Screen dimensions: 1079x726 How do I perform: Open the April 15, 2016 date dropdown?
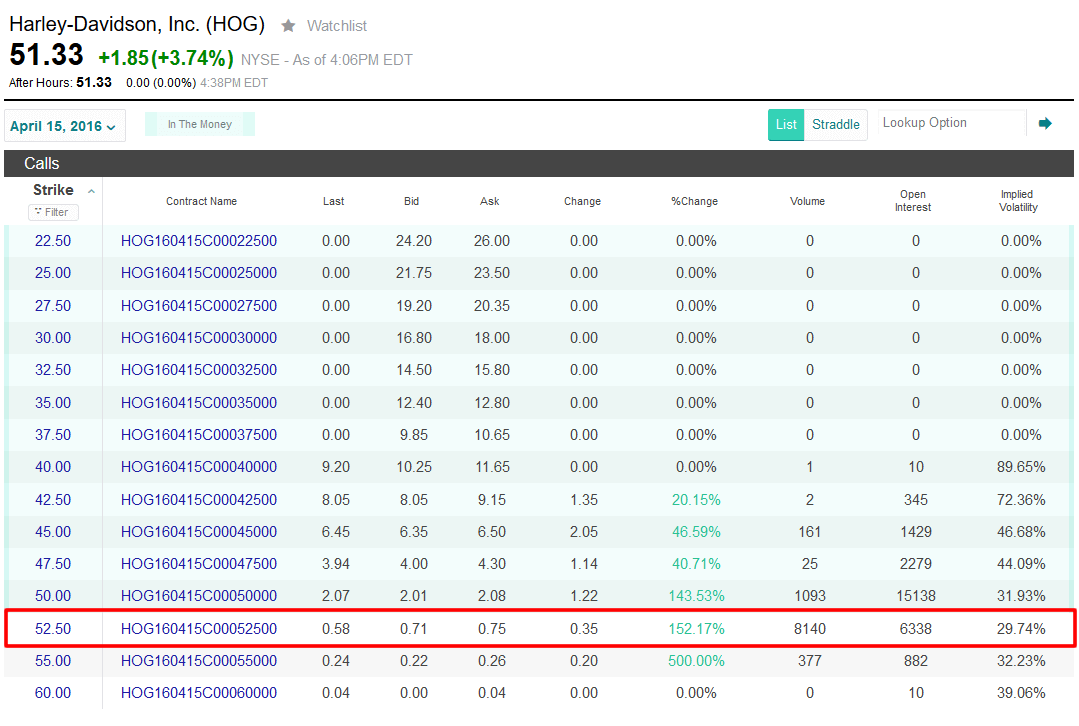tap(64, 126)
